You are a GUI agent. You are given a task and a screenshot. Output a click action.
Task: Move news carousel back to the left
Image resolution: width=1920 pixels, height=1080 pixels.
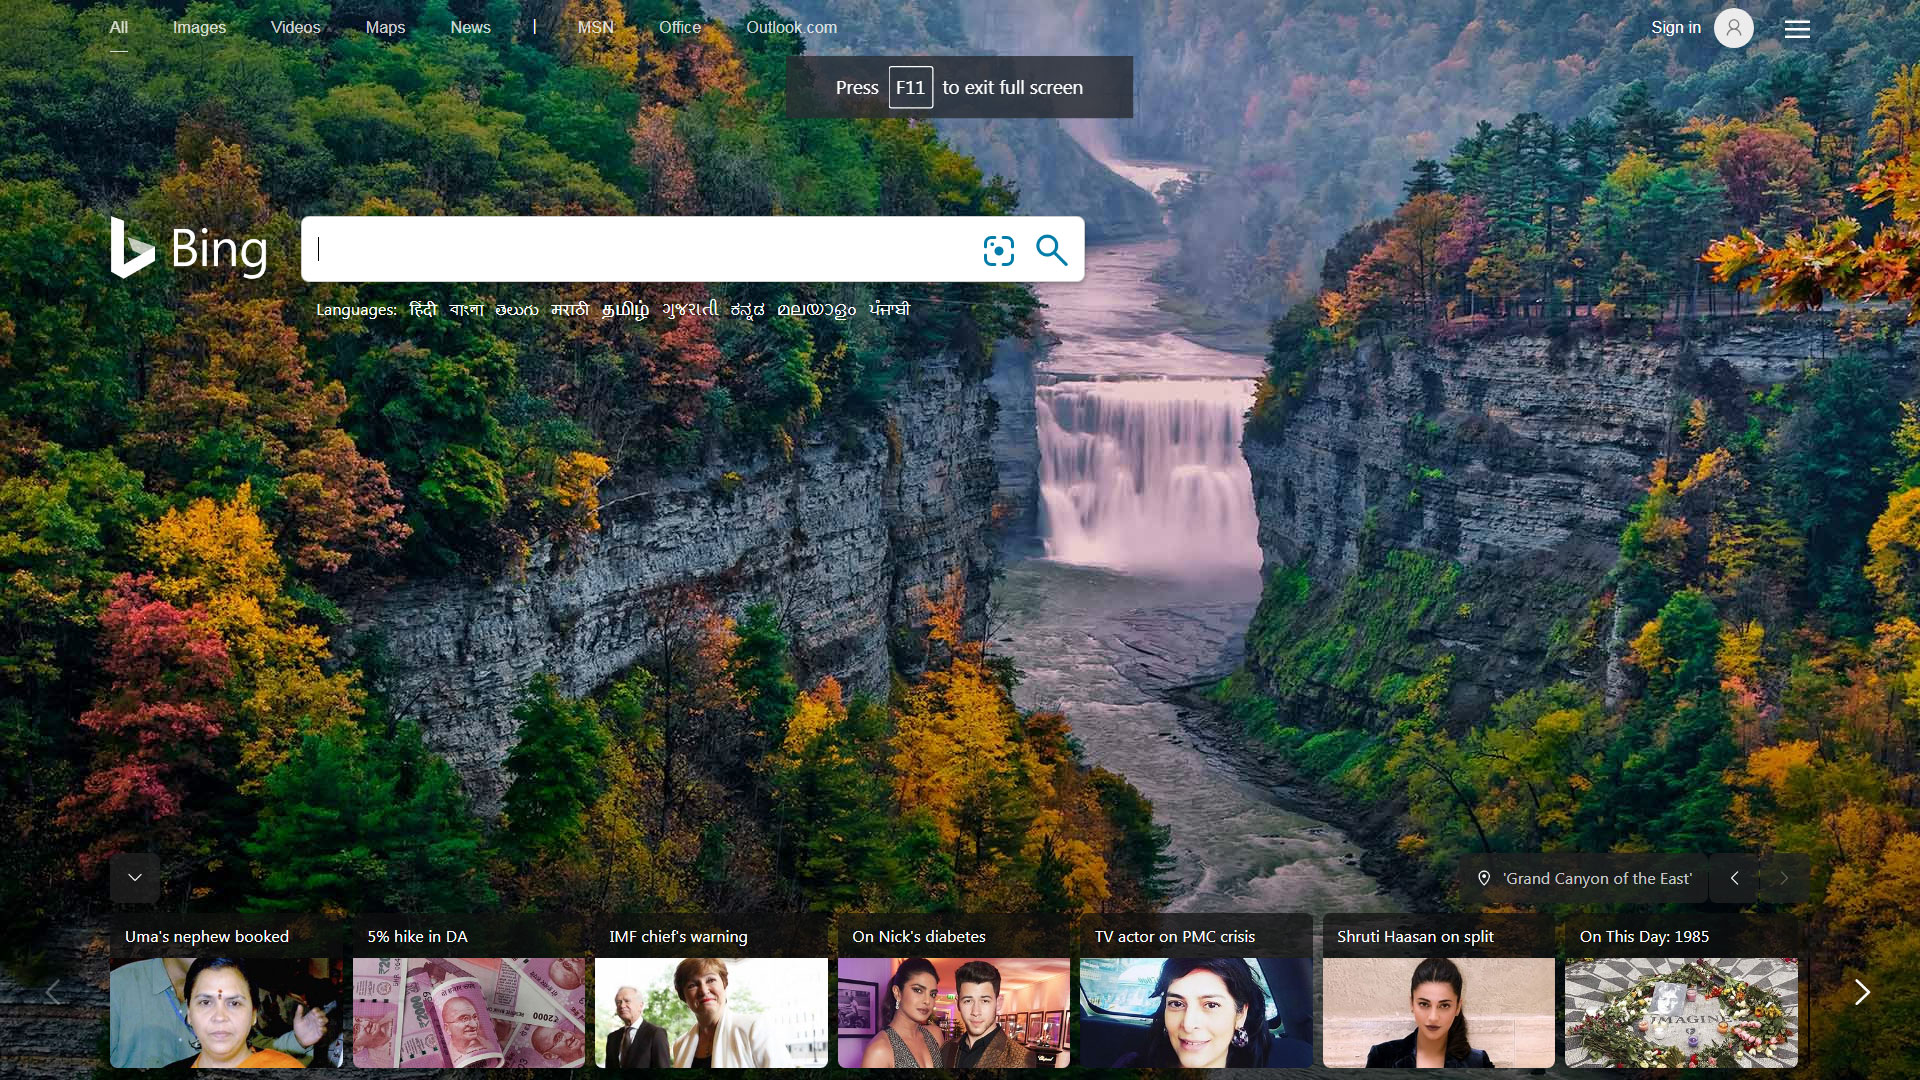[53, 992]
